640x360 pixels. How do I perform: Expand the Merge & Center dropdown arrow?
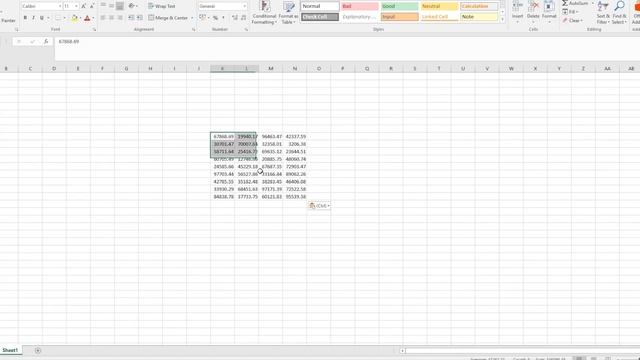click(x=192, y=18)
